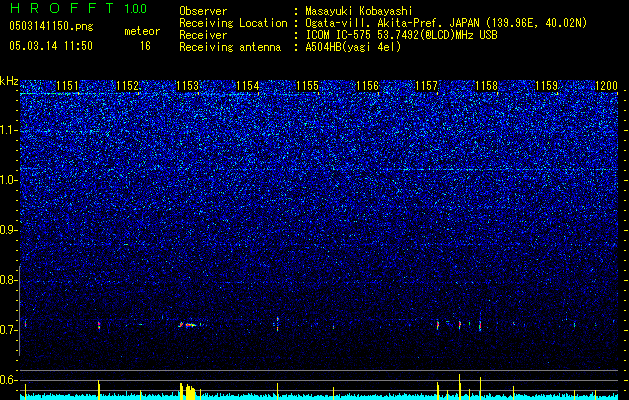The height and width of the screenshot is (400, 629).
Task: Click the 'Observer' field label
Action: pos(203,11)
